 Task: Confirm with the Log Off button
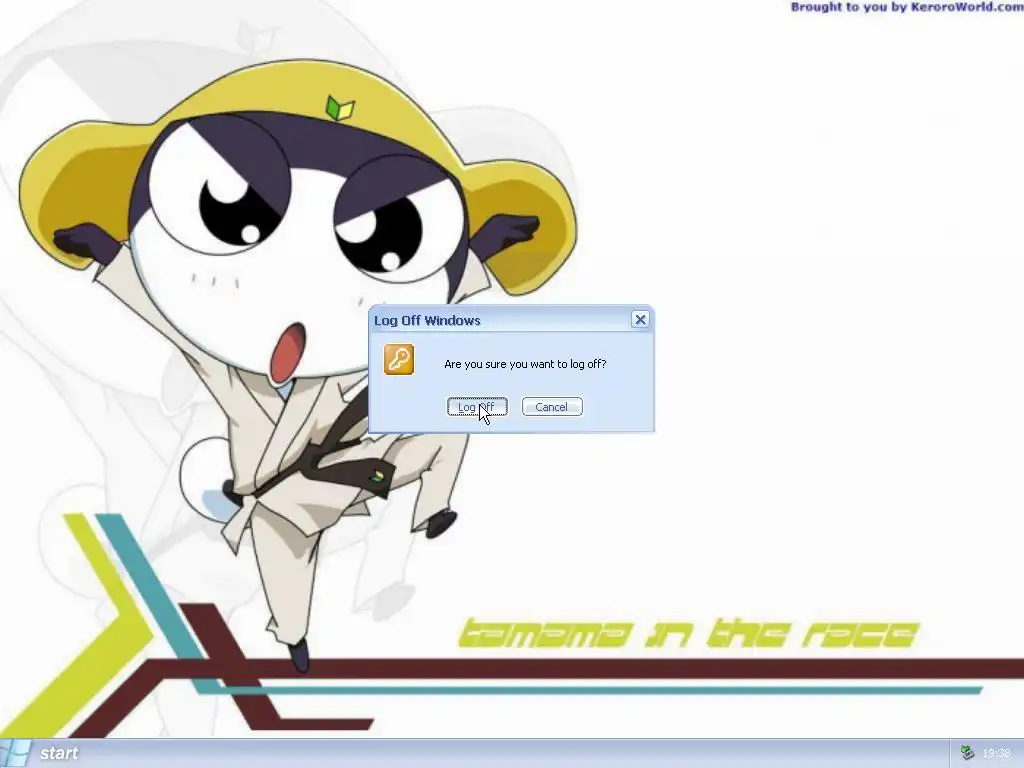[x=477, y=407]
